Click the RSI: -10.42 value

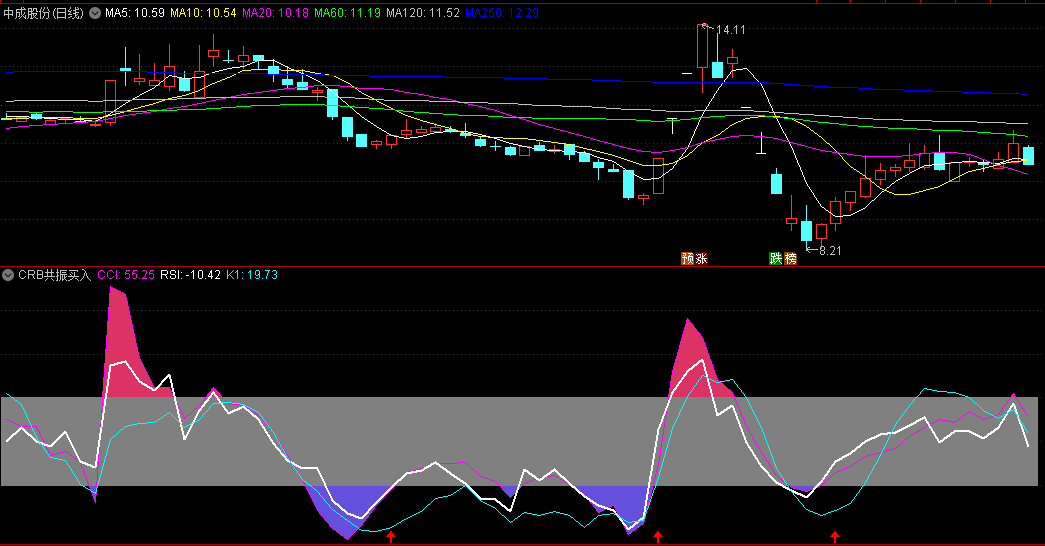click(x=190, y=275)
